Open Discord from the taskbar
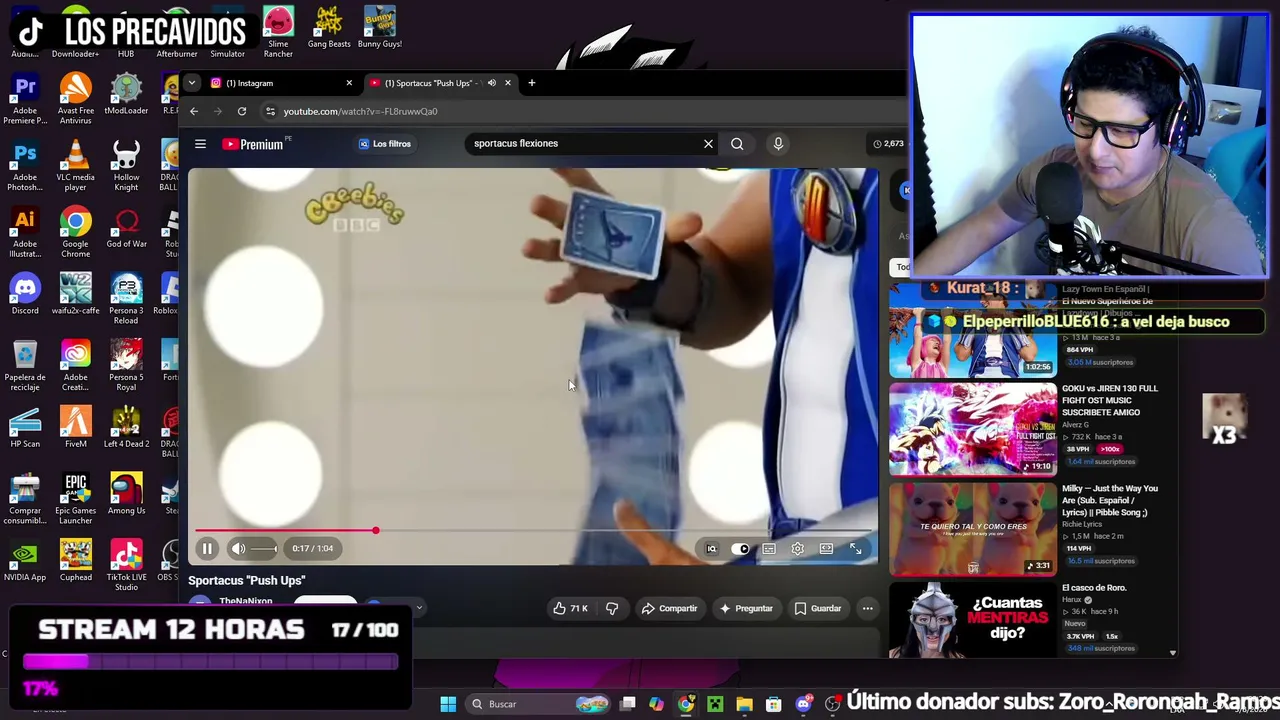This screenshot has width=1280, height=720. pos(803,704)
